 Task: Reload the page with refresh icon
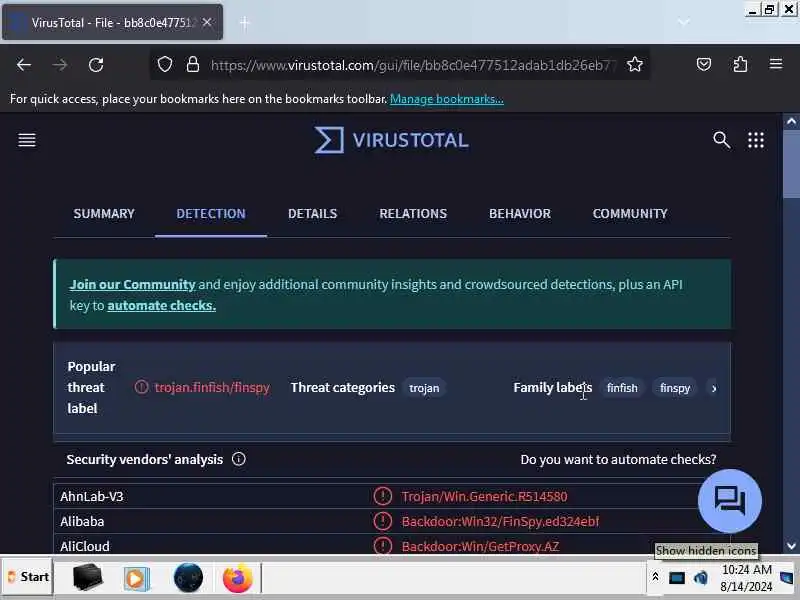[x=96, y=65]
